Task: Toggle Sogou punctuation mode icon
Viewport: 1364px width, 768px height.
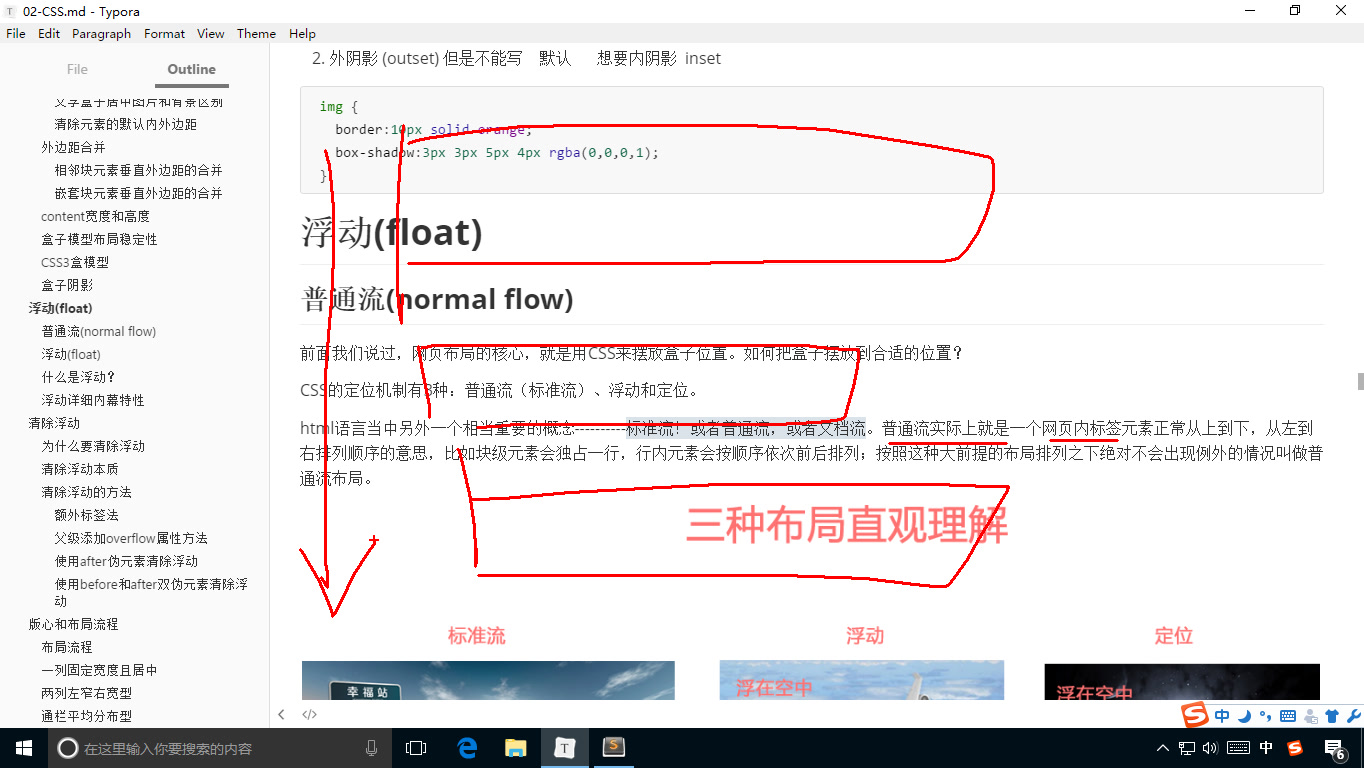Action: tap(1265, 716)
